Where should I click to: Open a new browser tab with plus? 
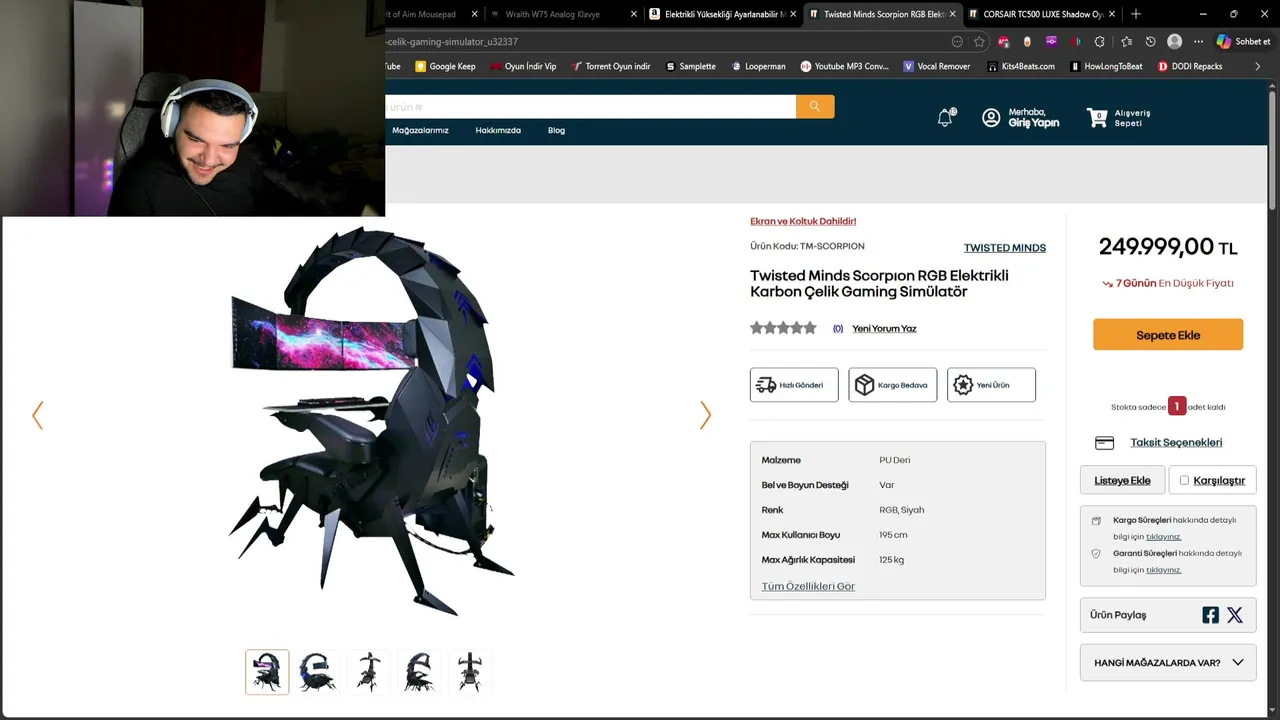tap(1135, 14)
